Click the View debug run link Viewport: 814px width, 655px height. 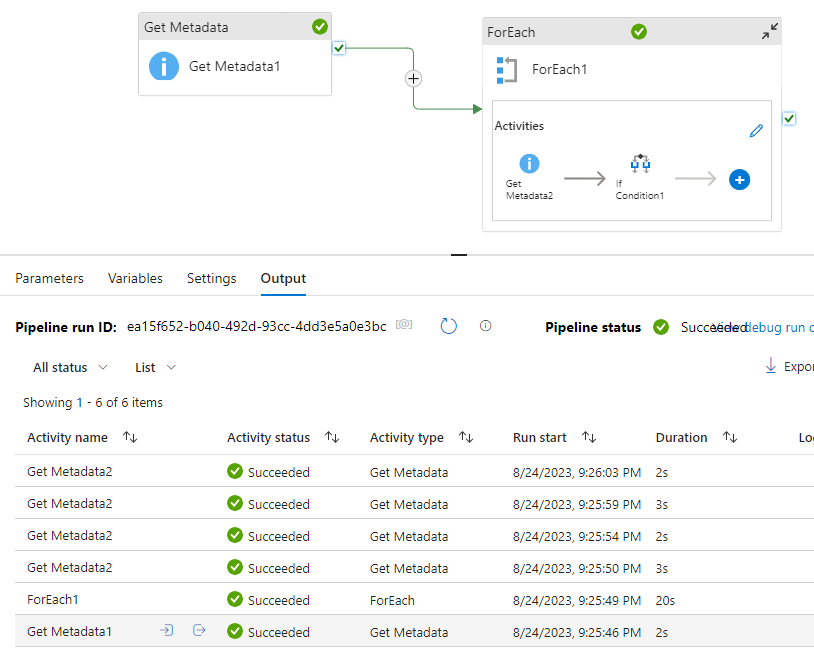(780, 328)
